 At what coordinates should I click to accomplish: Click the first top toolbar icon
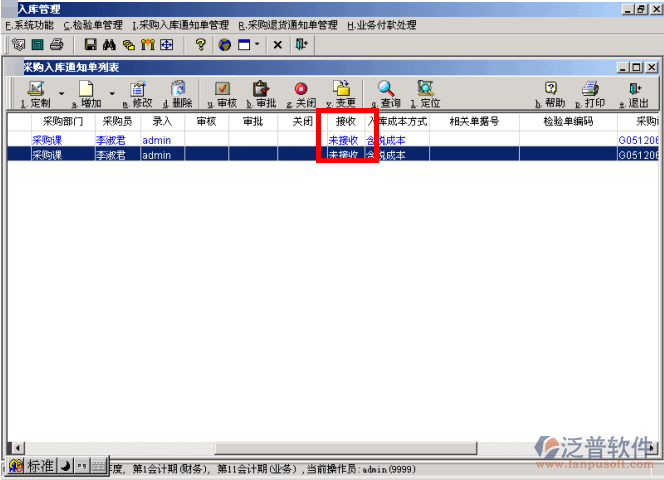click(18, 44)
